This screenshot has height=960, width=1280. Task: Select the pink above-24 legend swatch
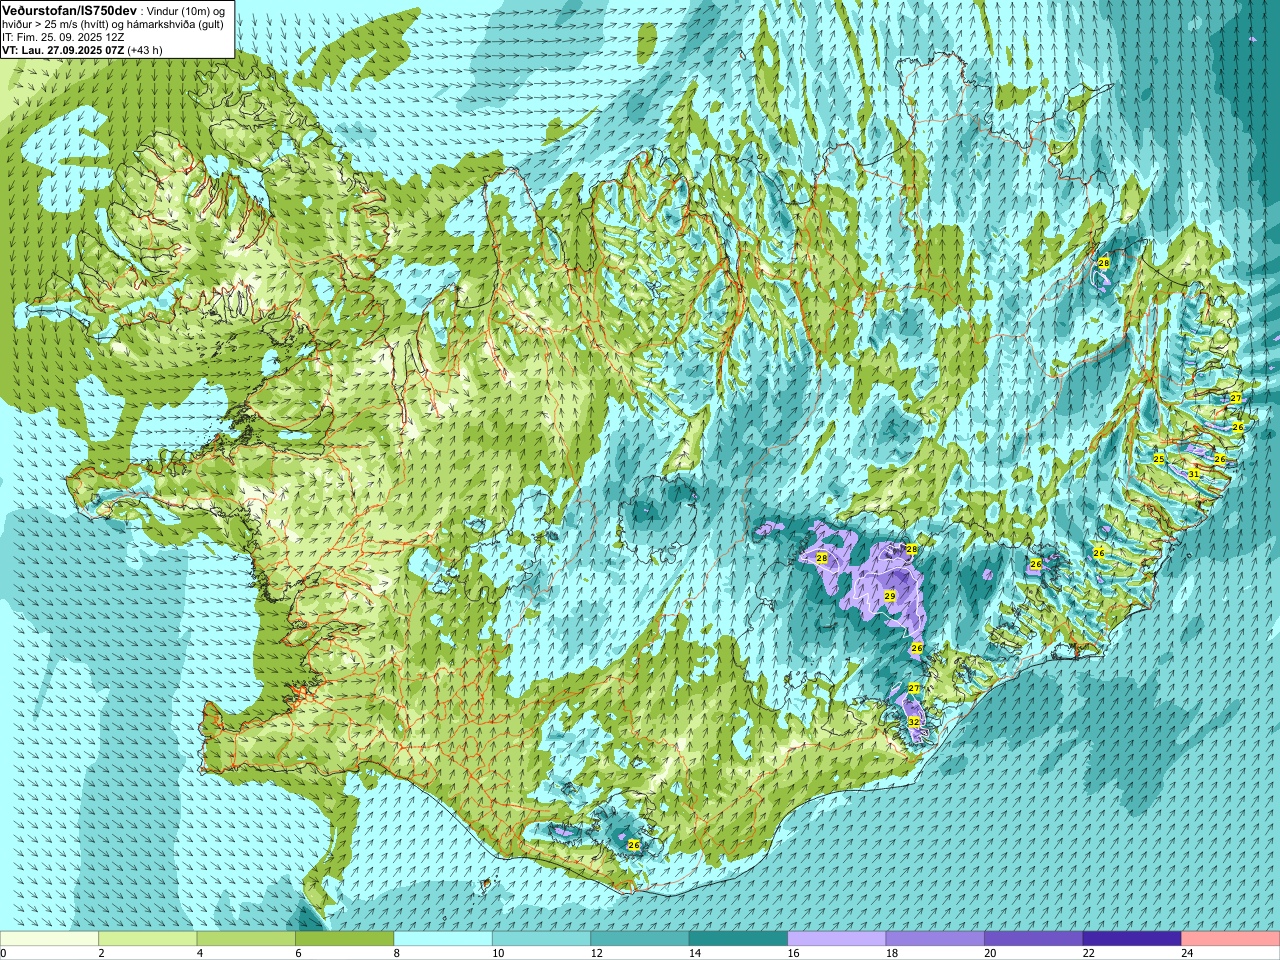(x=1231, y=939)
